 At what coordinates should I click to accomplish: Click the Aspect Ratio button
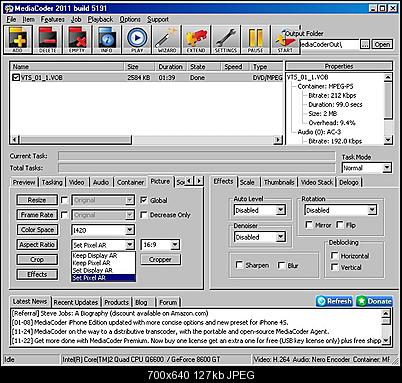coord(37,245)
